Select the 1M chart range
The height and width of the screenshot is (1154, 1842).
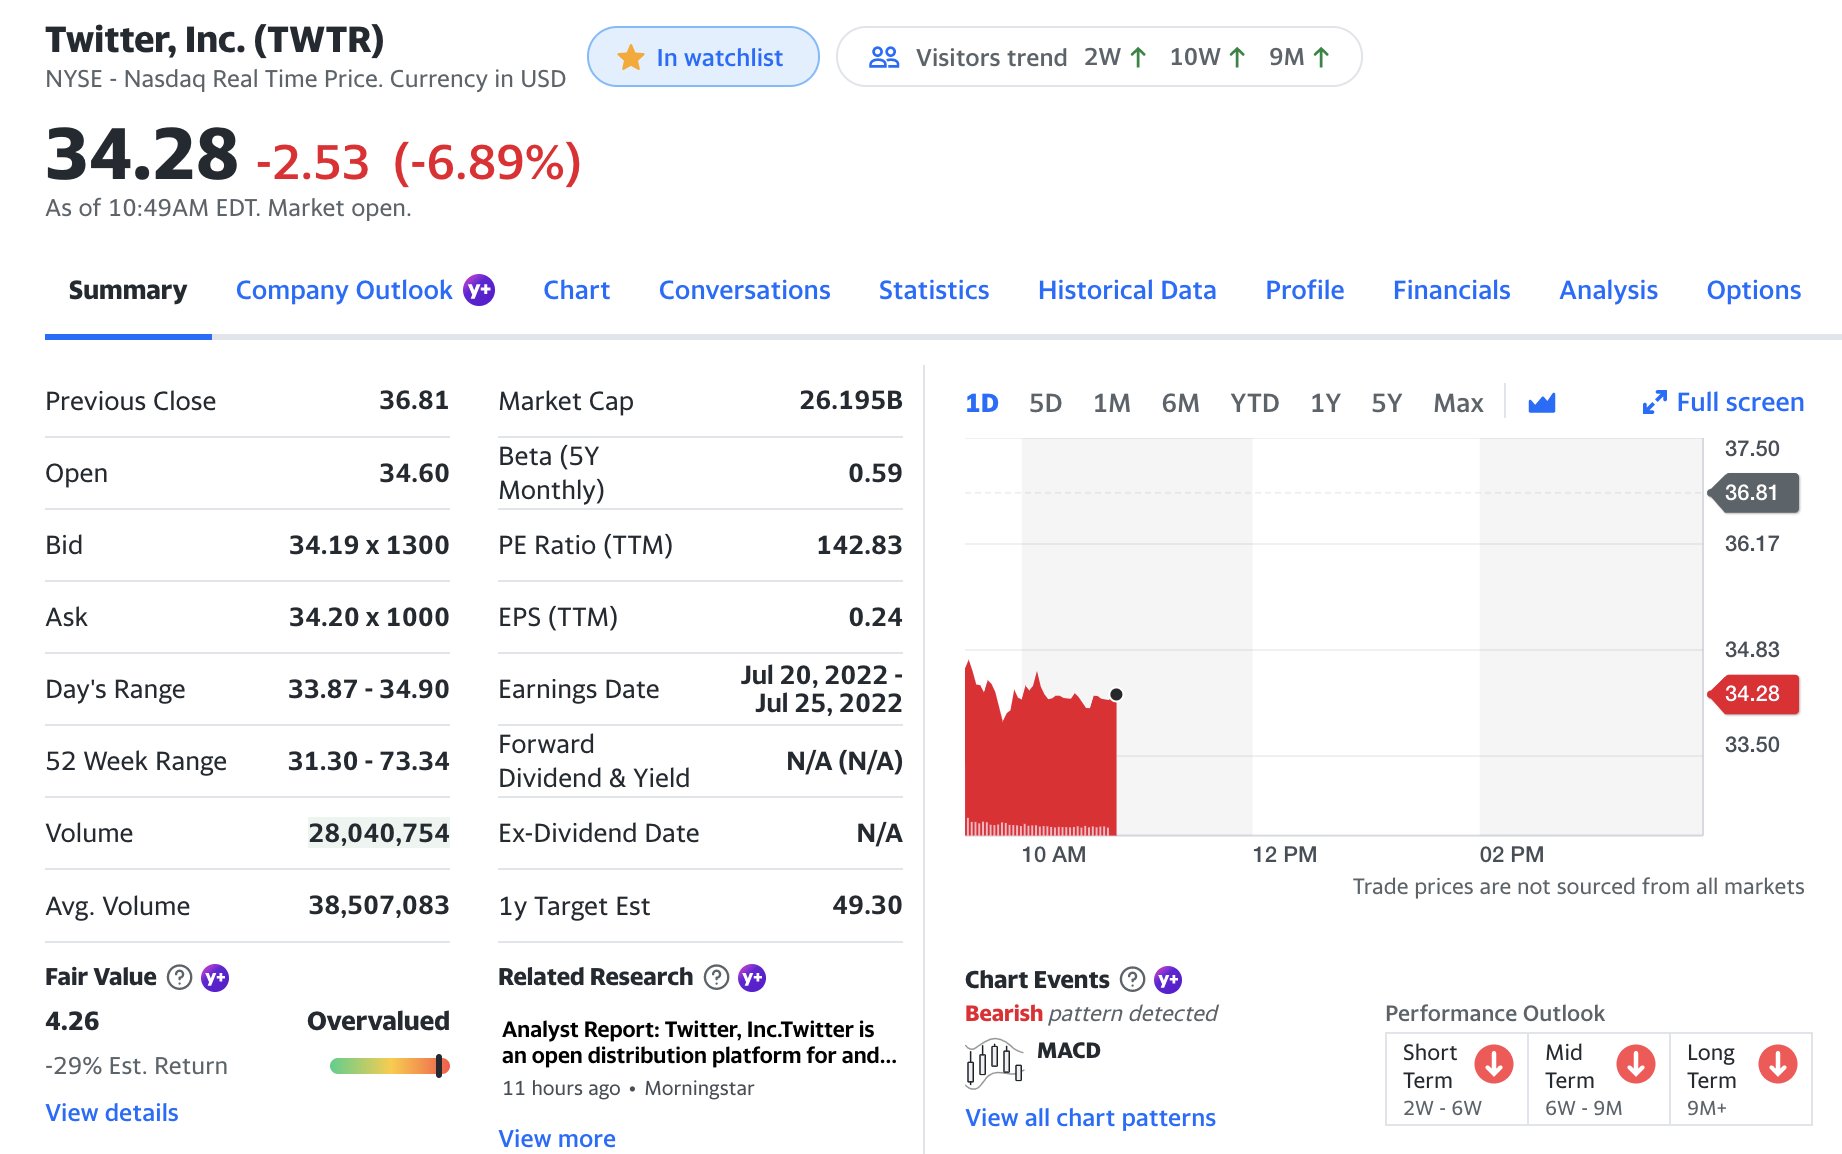(1112, 403)
